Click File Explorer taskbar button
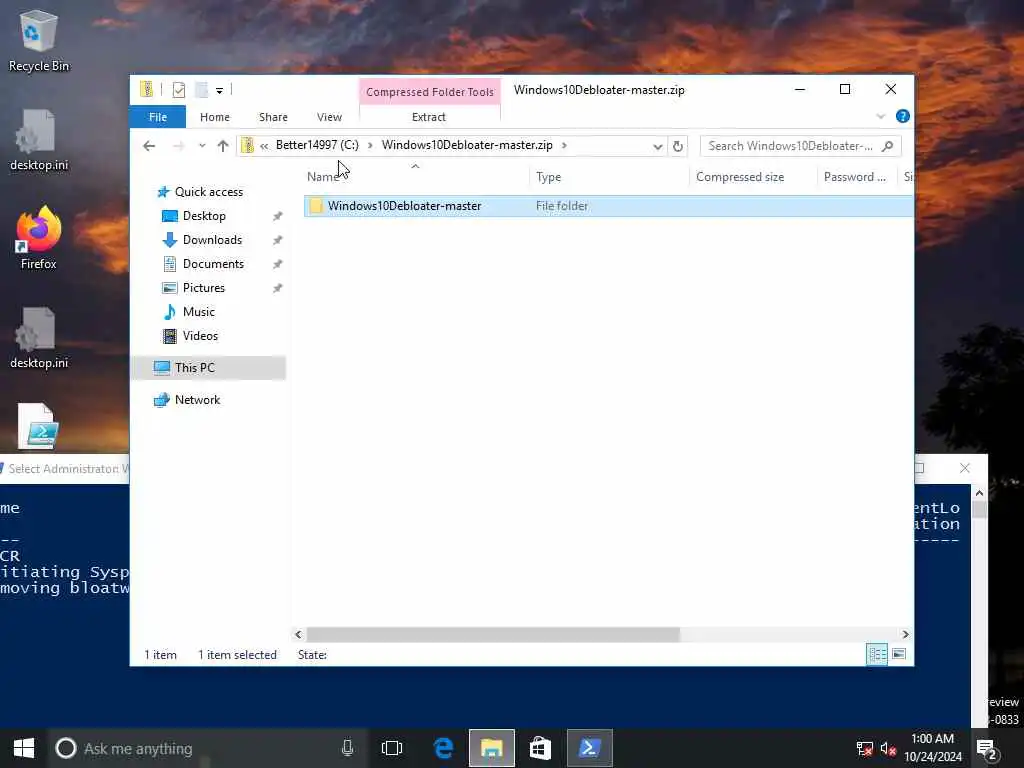 [x=492, y=748]
